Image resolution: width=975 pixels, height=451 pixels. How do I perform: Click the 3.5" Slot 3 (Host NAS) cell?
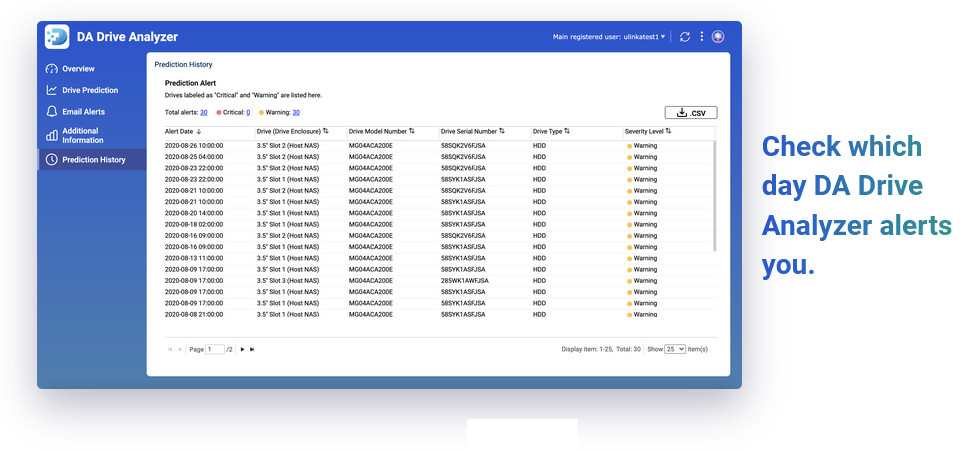288,281
